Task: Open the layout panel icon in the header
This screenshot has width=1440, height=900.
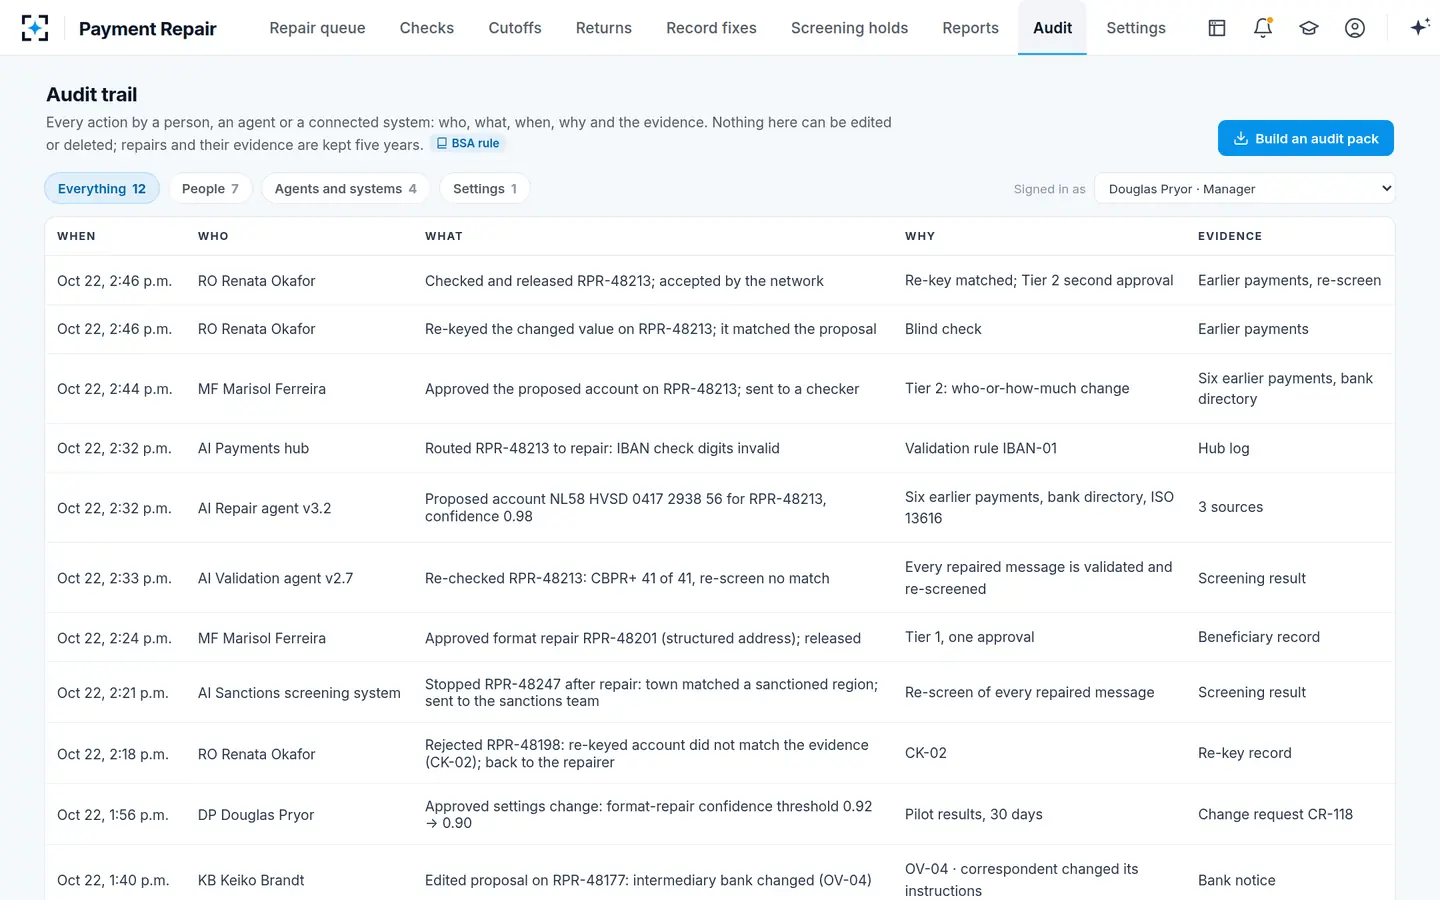Action: click(x=1217, y=28)
